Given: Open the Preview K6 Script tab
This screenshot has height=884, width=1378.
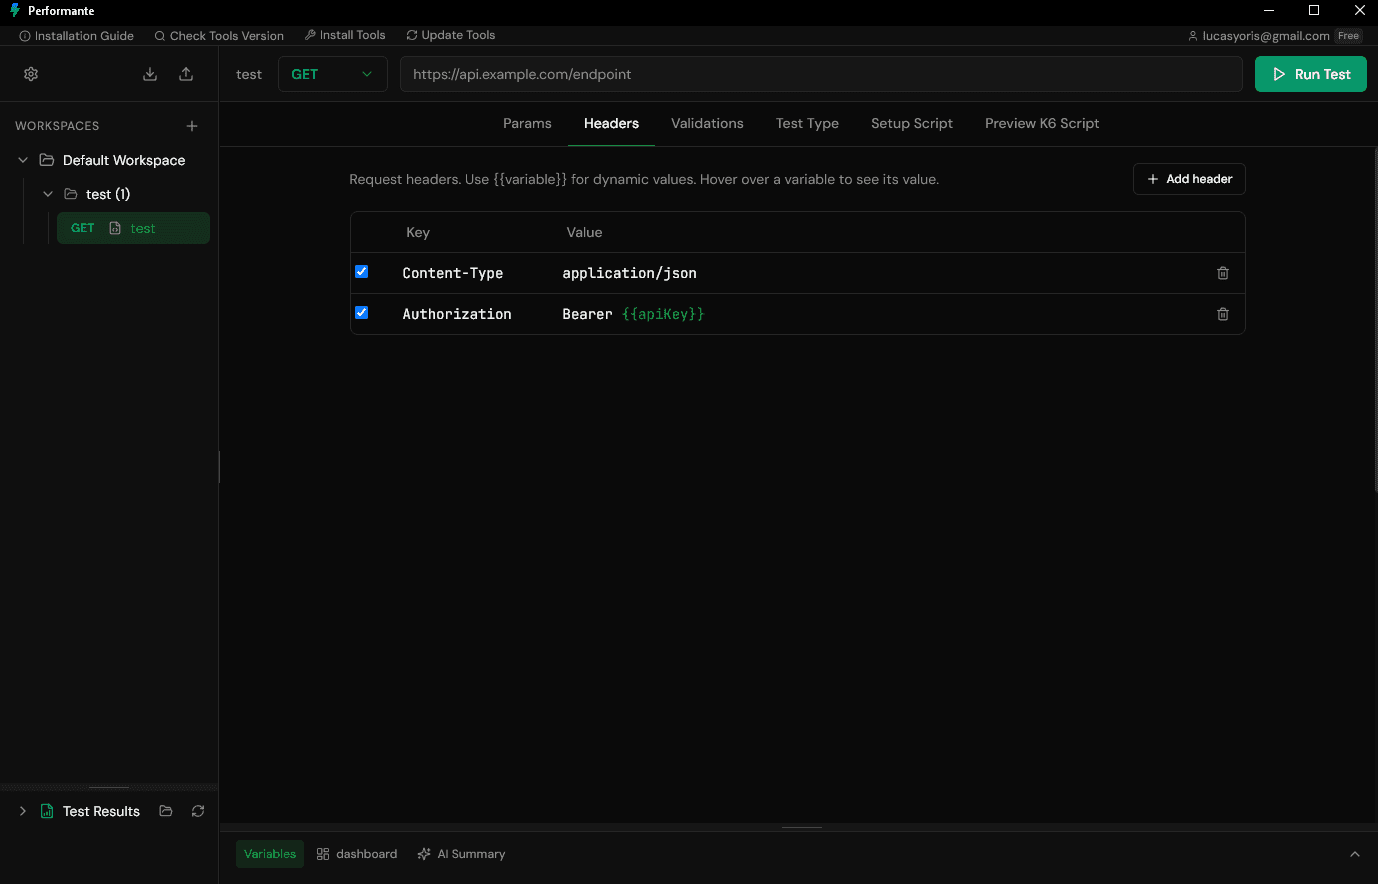Looking at the screenshot, I should click(x=1041, y=123).
